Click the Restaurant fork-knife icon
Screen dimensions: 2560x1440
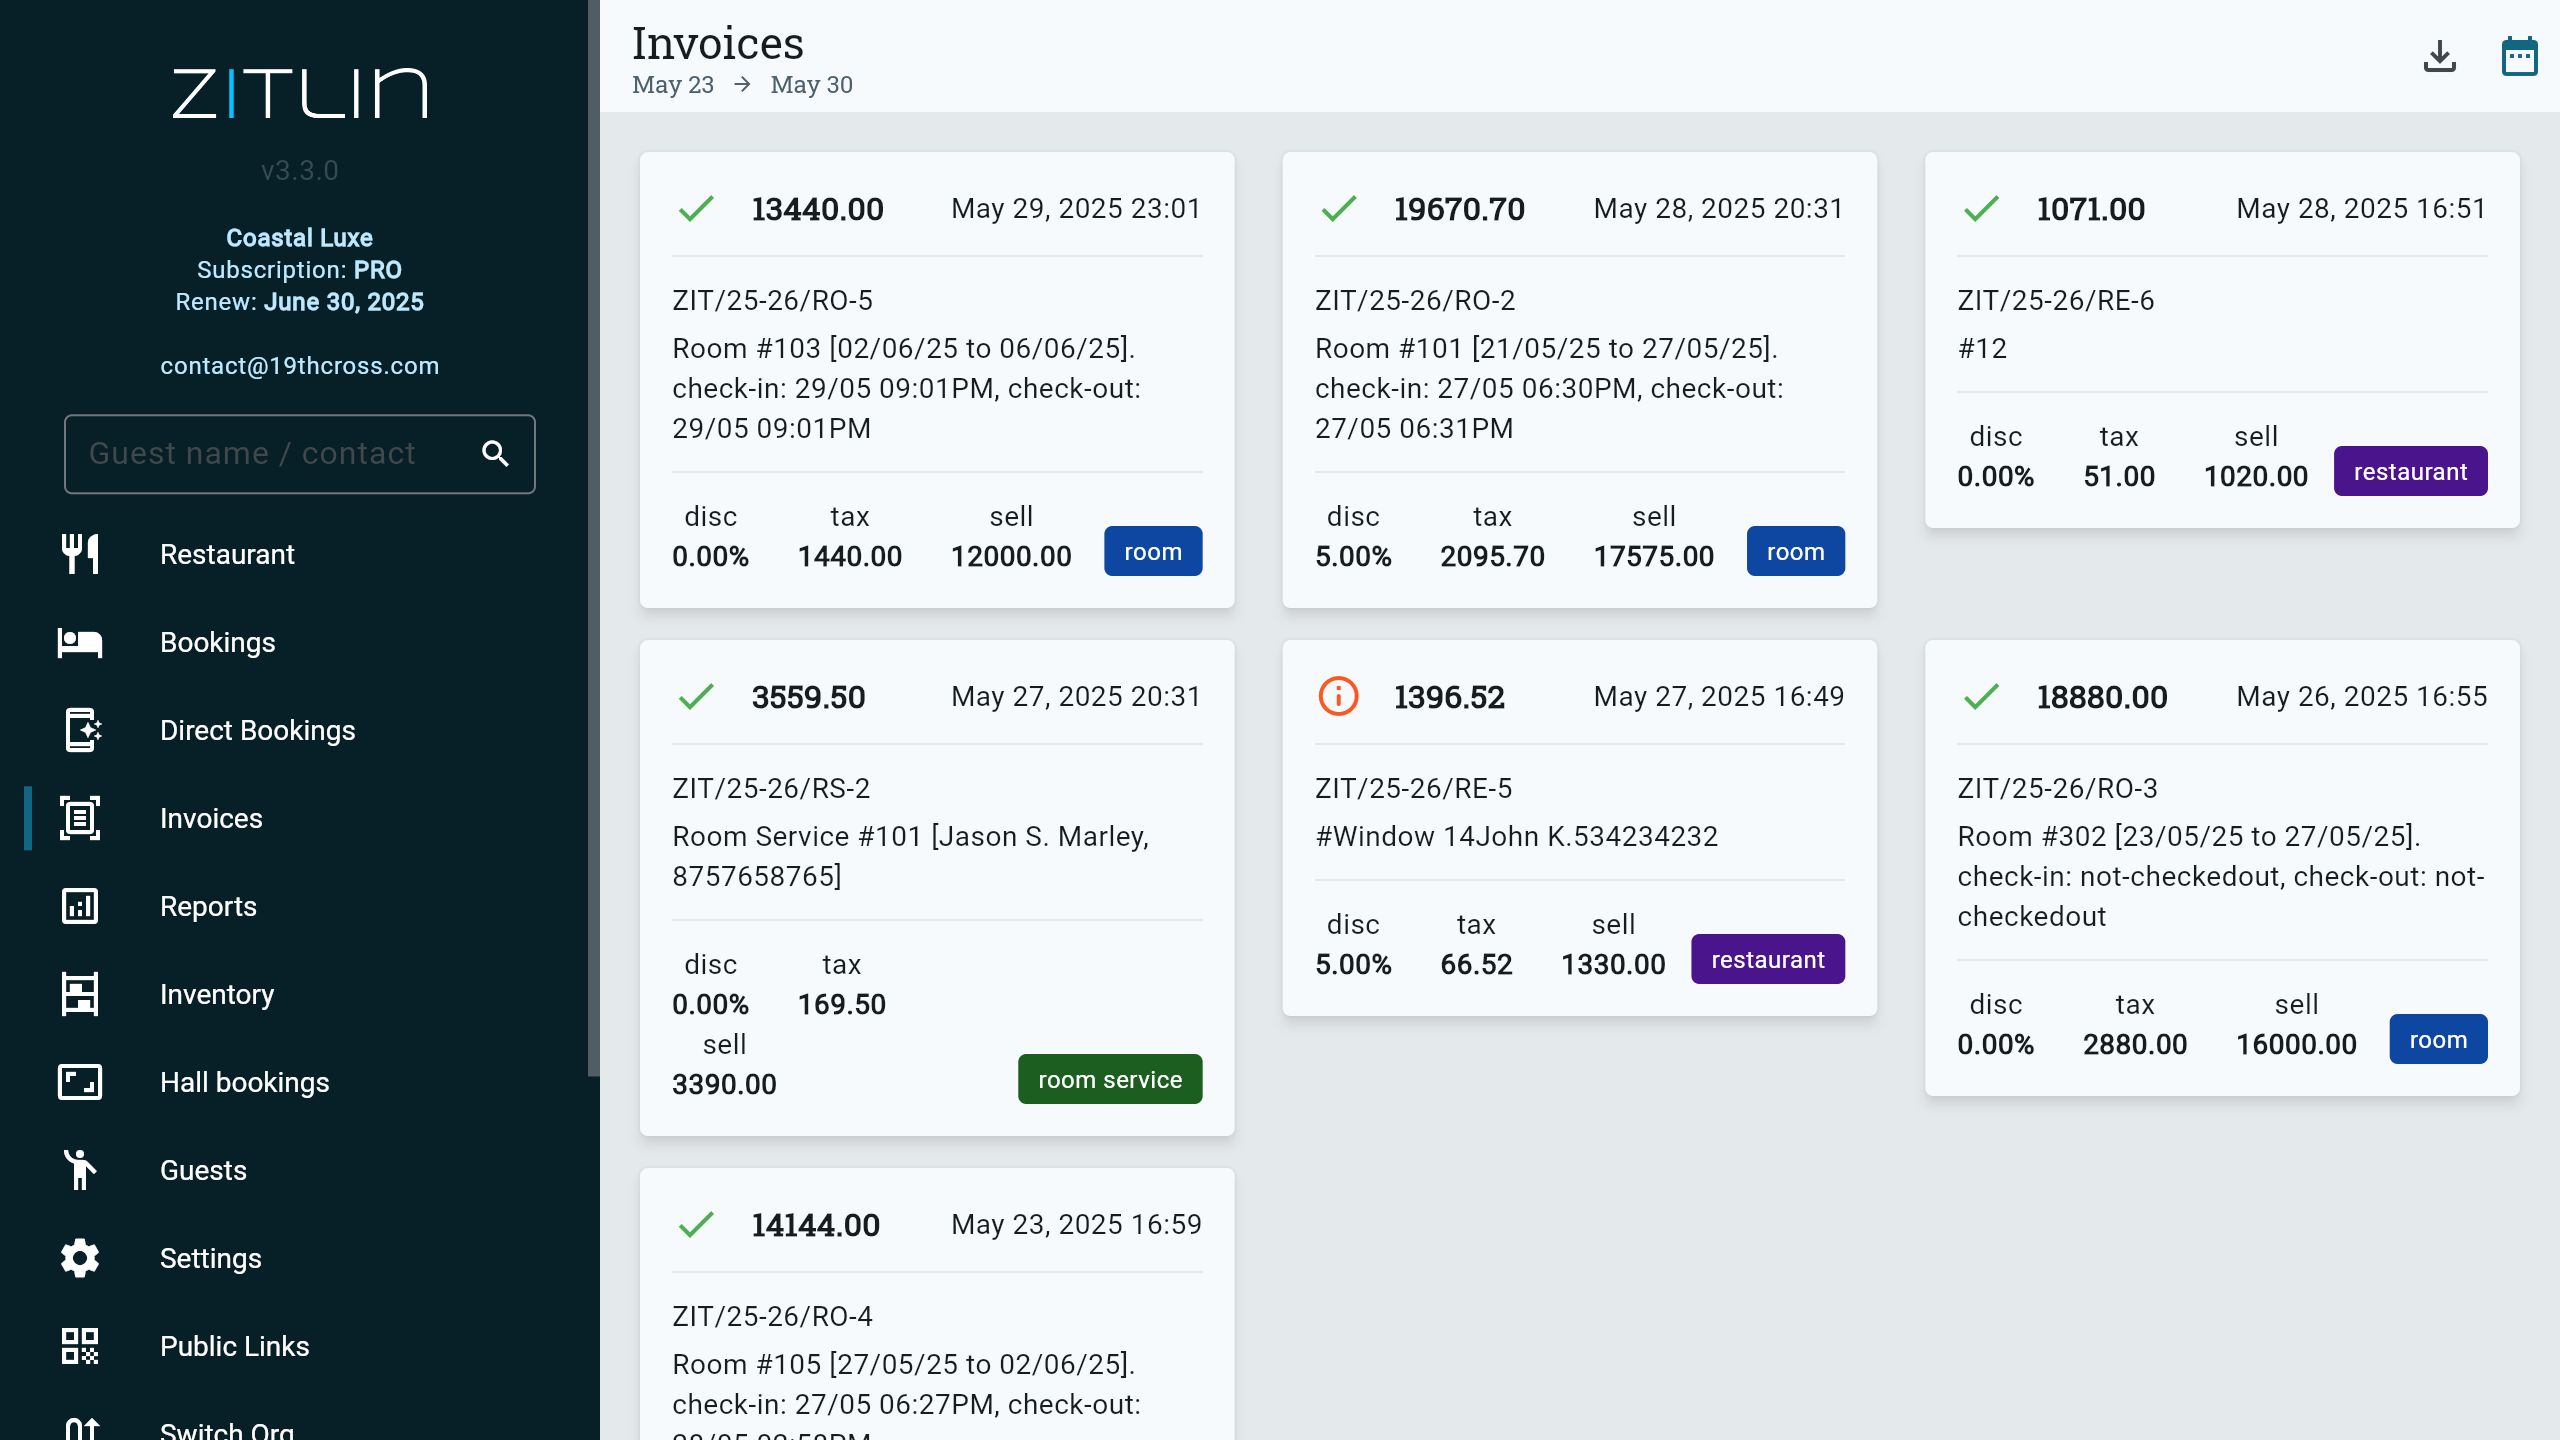(x=80, y=554)
